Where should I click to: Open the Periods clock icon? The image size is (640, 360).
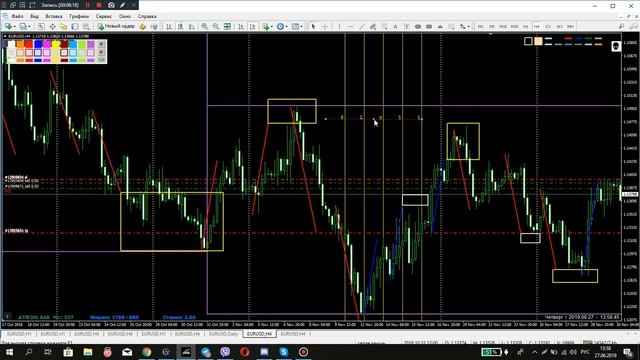tap(280, 26)
